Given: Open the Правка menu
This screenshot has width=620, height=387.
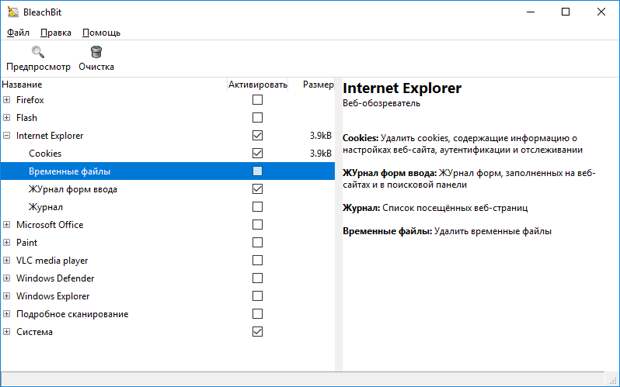Looking at the screenshot, I should coord(56,33).
